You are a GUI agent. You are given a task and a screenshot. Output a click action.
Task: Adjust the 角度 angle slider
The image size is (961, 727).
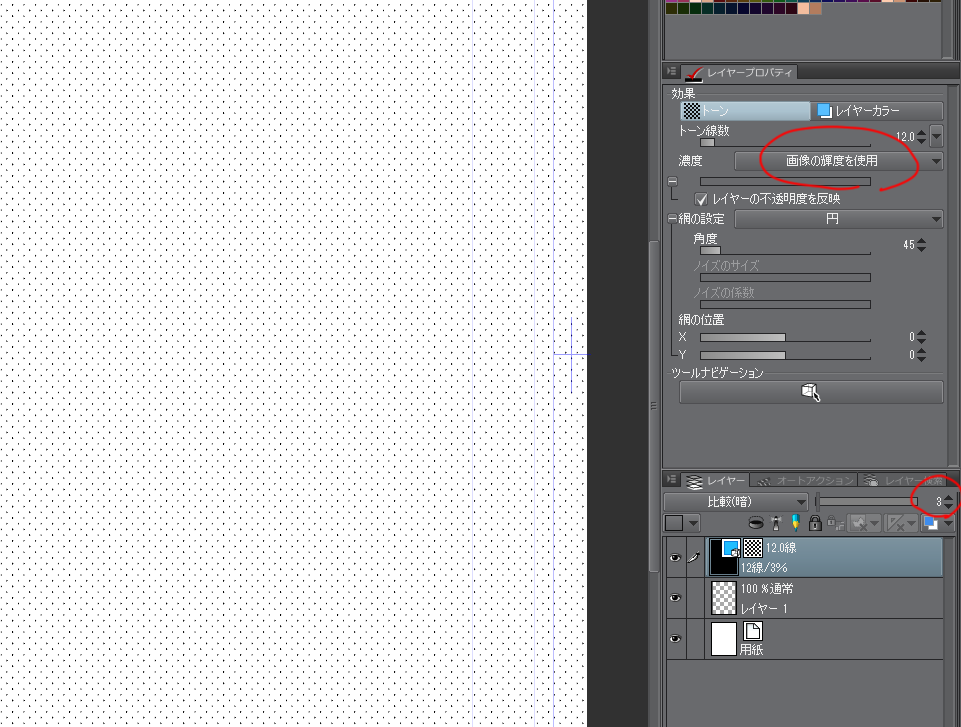pyautogui.click(x=785, y=251)
